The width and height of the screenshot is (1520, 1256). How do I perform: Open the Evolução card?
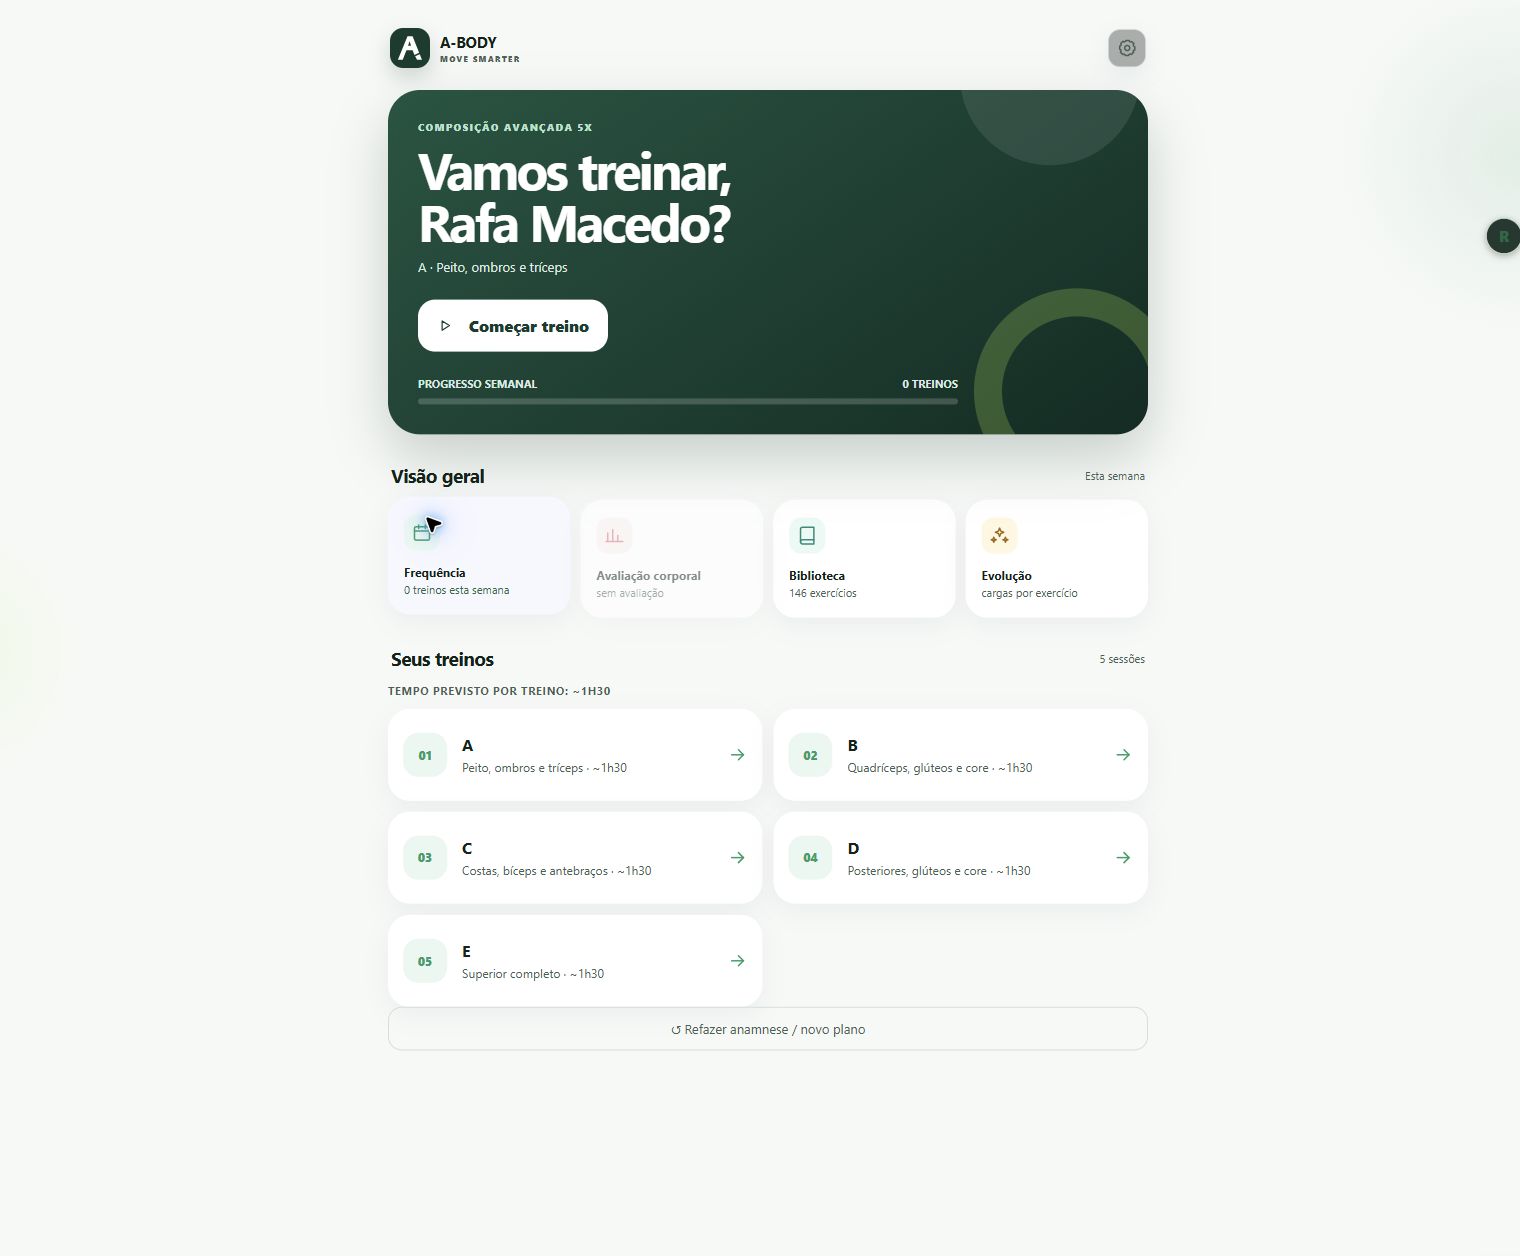click(1057, 559)
